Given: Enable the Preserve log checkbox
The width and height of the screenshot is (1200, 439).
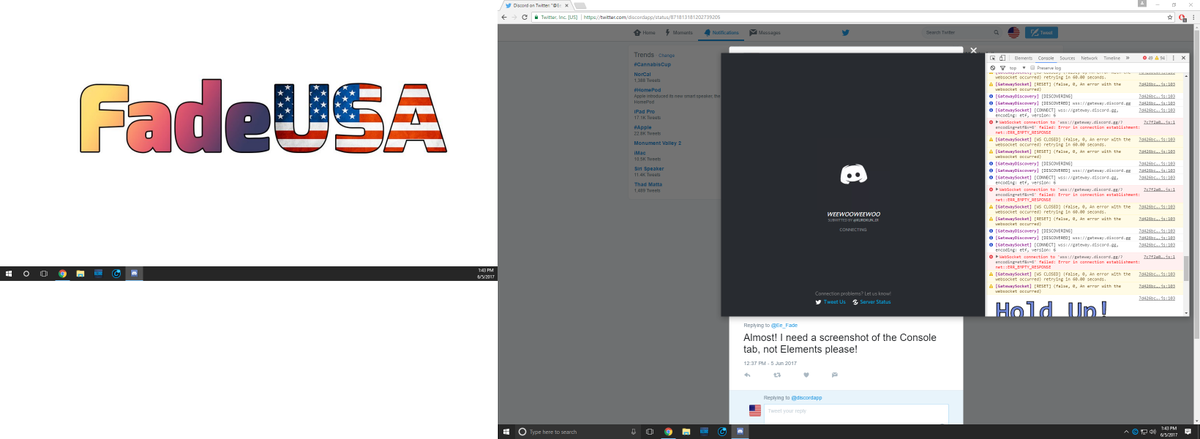Looking at the screenshot, I should point(1033,67).
